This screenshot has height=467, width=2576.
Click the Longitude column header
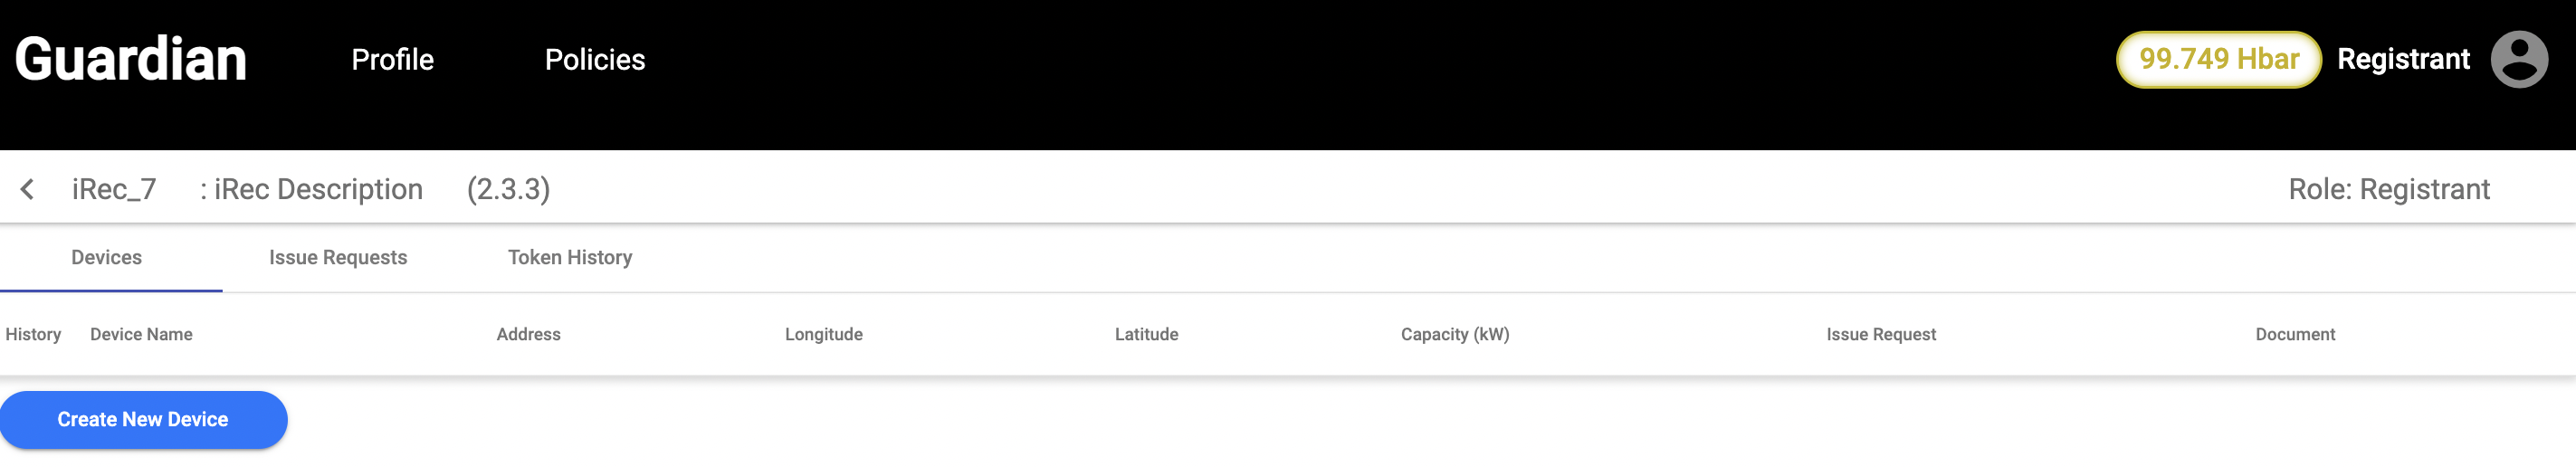(823, 335)
